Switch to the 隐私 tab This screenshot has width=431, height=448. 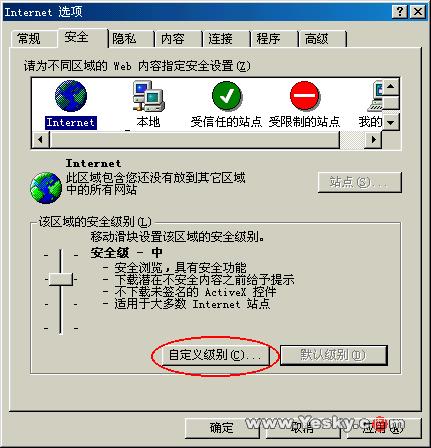[x=124, y=39]
